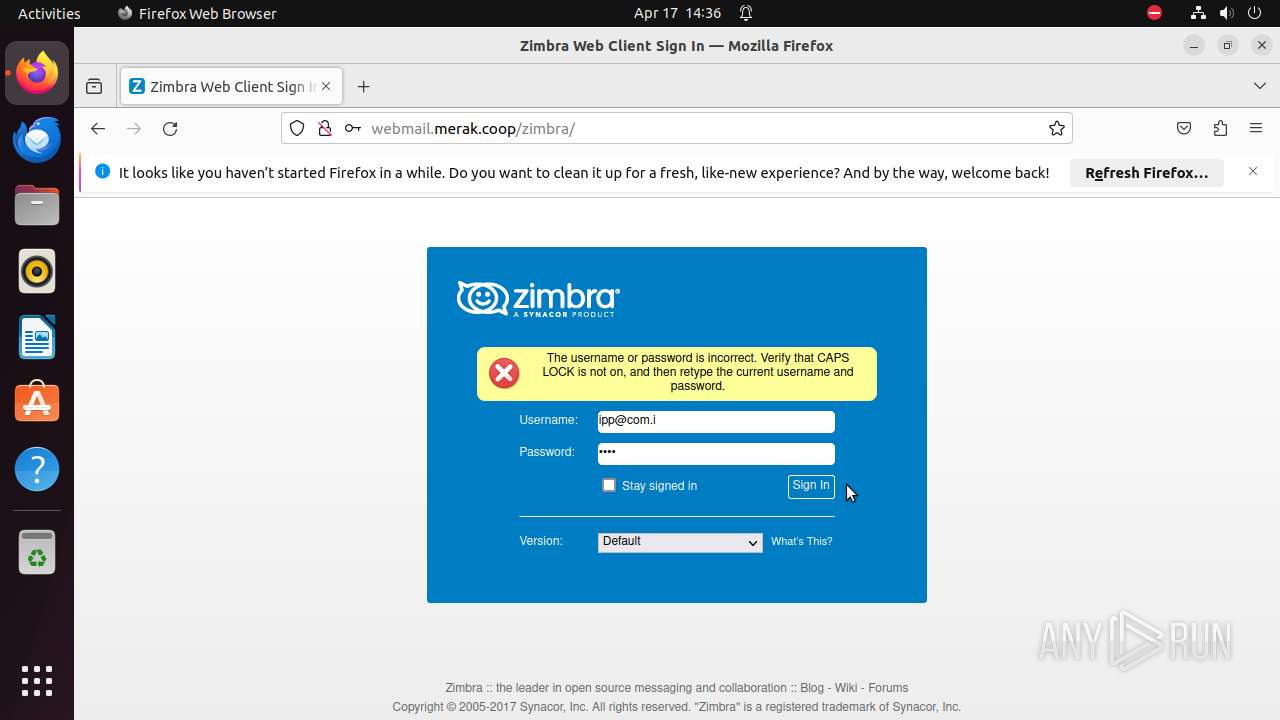
Task: Close the Zimbra Web Client tab
Action: pos(326,87)
